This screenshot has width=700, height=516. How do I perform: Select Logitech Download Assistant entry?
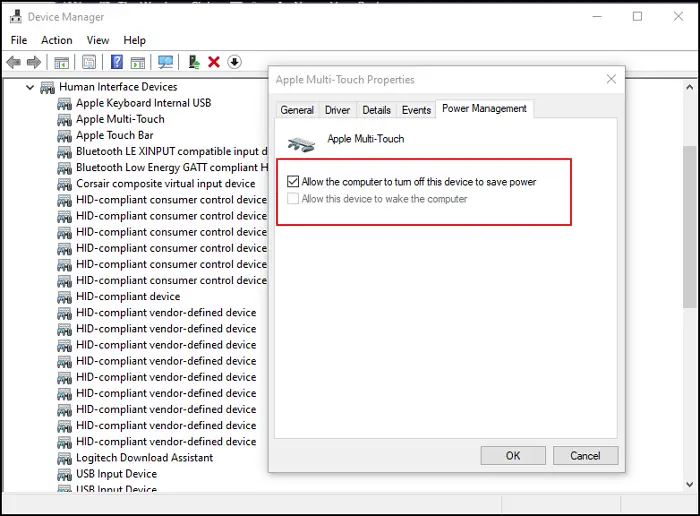144,458
